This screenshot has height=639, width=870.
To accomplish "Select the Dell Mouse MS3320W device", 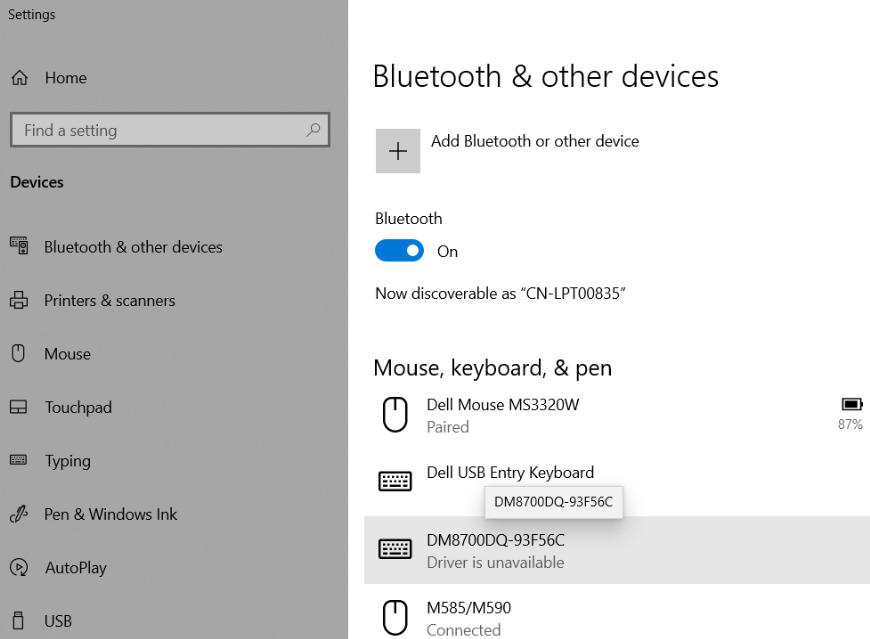I will [x=503, y=405].
